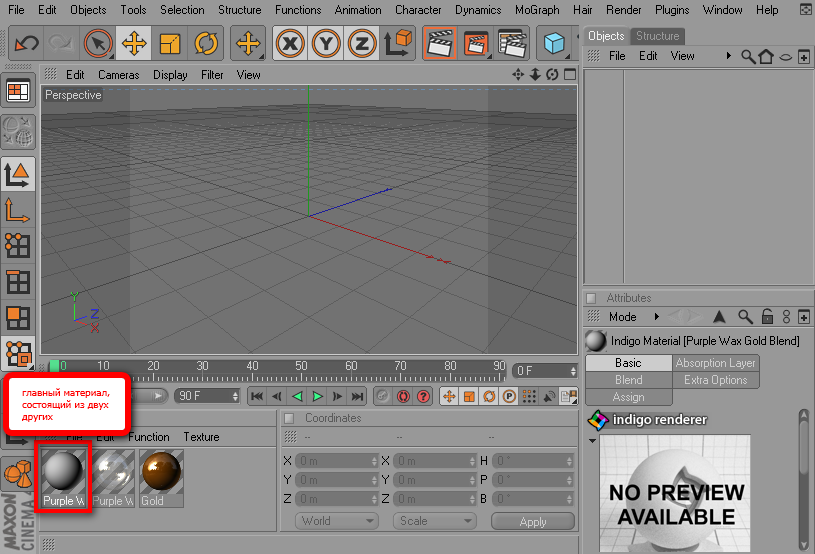This screenshot has height=554, width=815.
Task: Toggle the X axis lock
Action: pyautogui.click(x=290, y=44)
